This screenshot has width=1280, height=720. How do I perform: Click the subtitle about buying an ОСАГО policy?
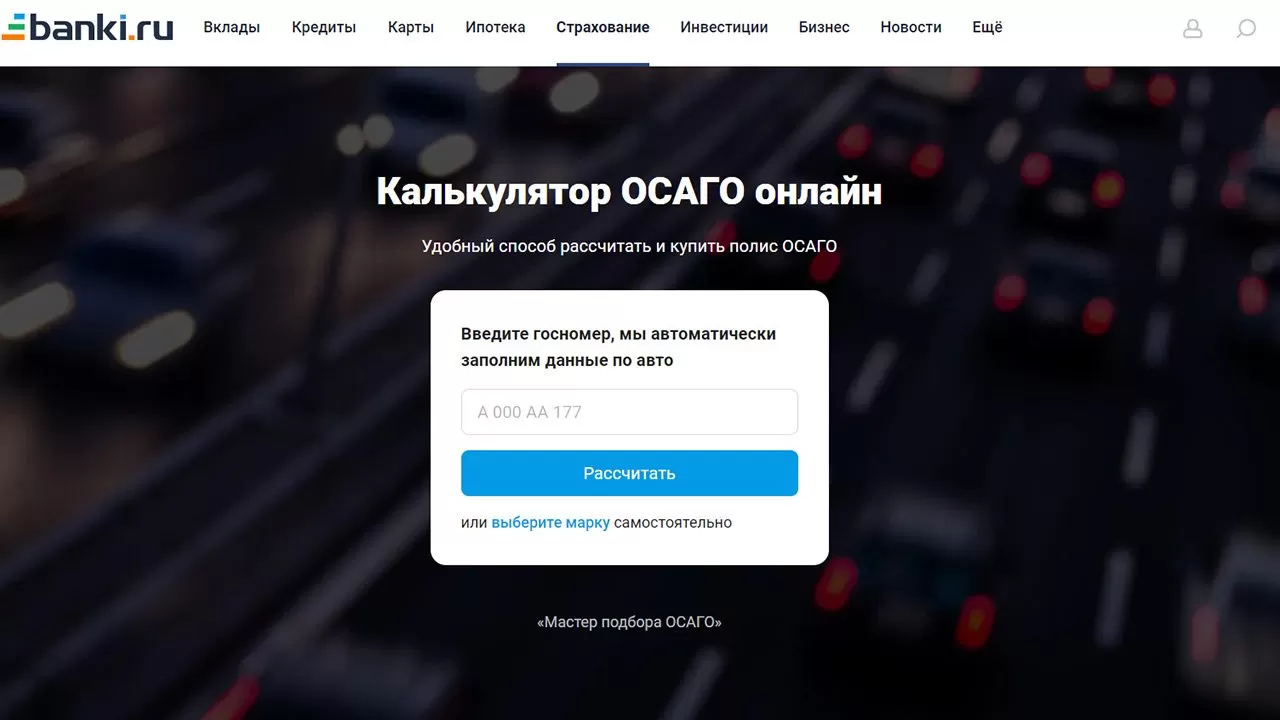click(629, 246)
